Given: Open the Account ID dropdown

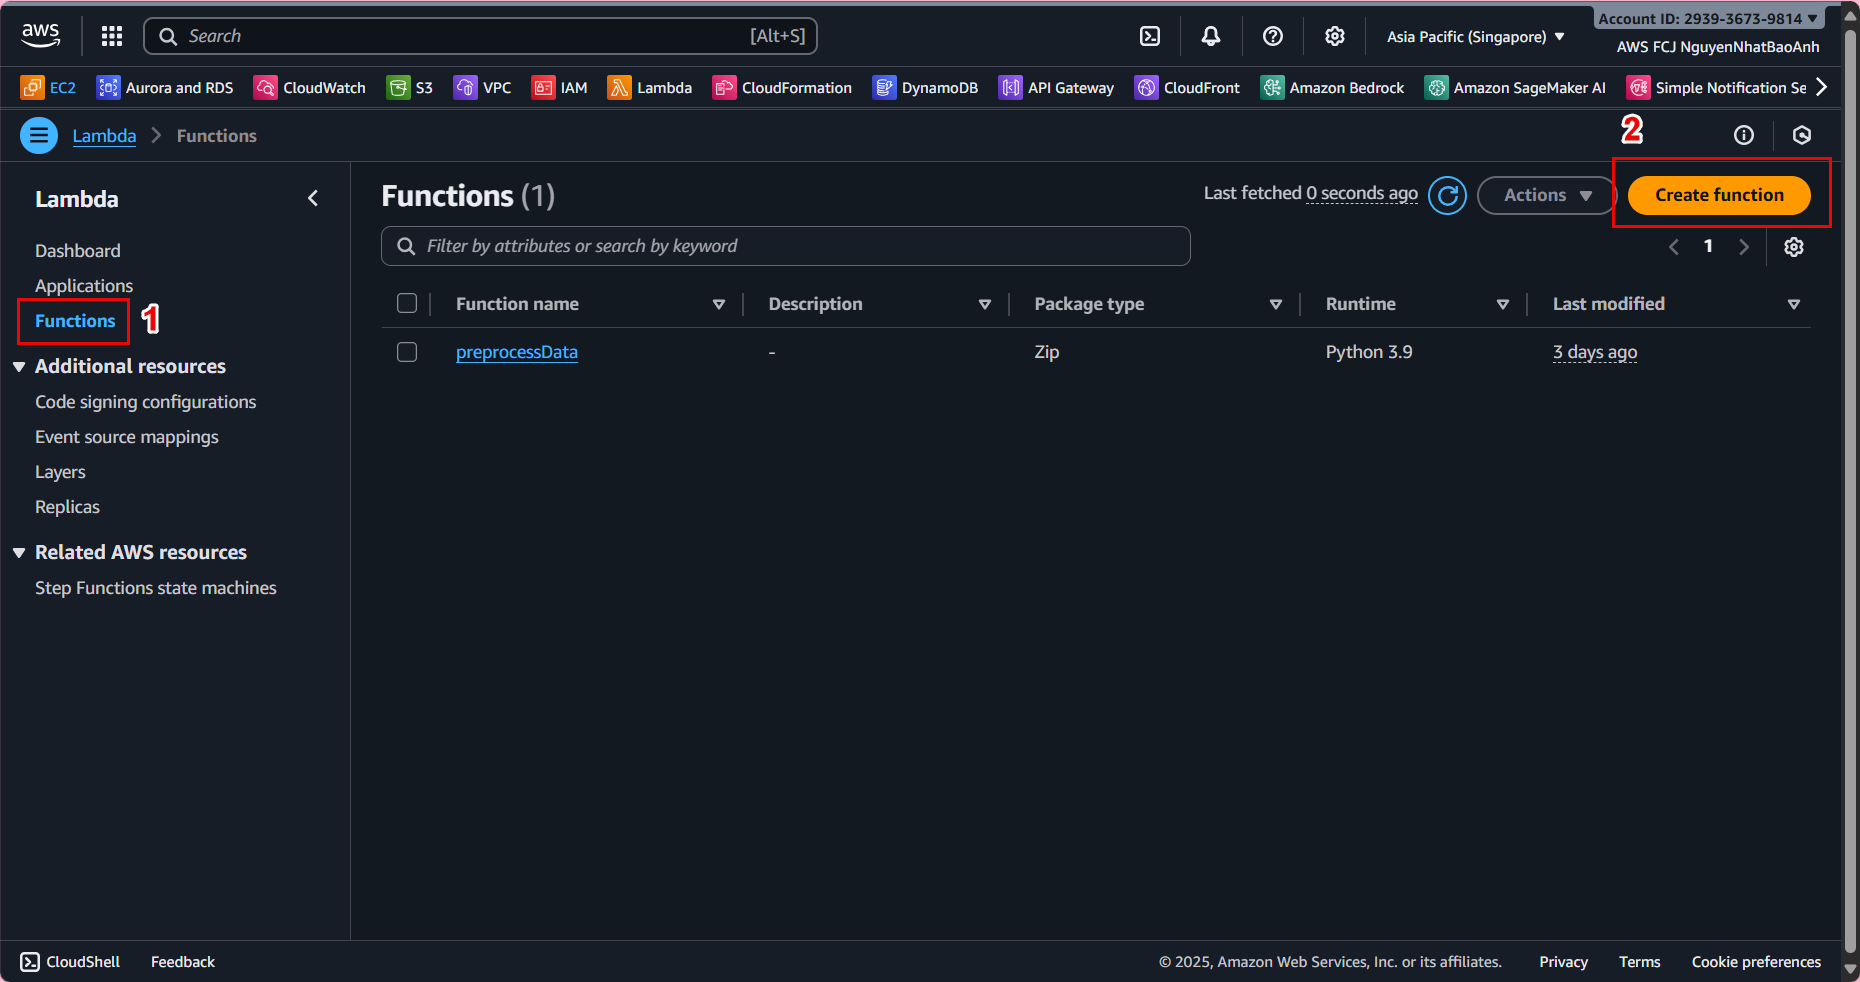Looking at the screenshot, I should pos(1708,18).
